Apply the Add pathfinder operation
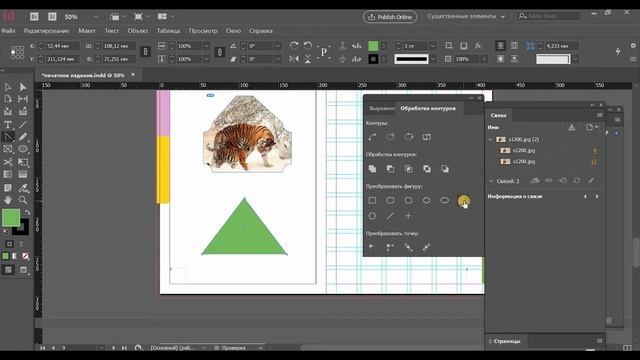 coord(372,169)
